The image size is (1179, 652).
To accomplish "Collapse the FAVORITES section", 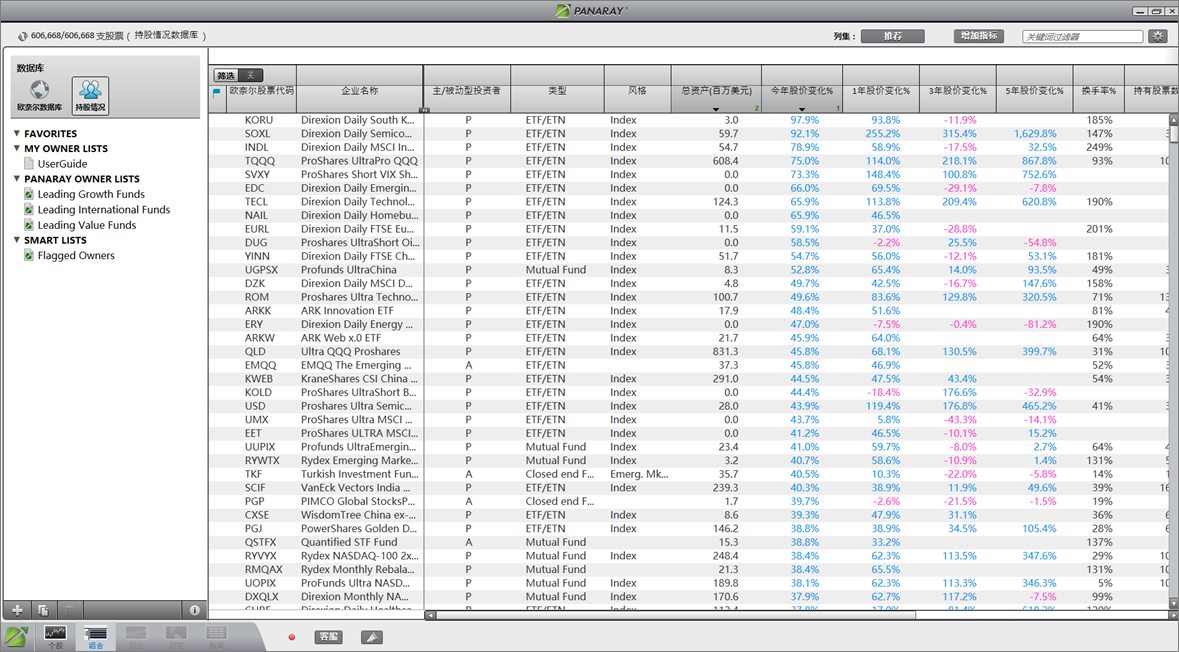I will 17,133.
